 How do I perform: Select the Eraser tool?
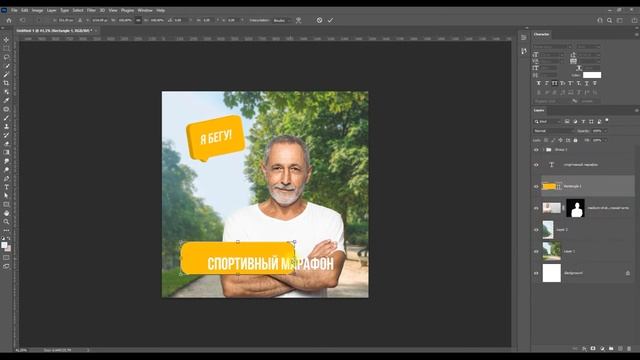[x=6, y=144]
